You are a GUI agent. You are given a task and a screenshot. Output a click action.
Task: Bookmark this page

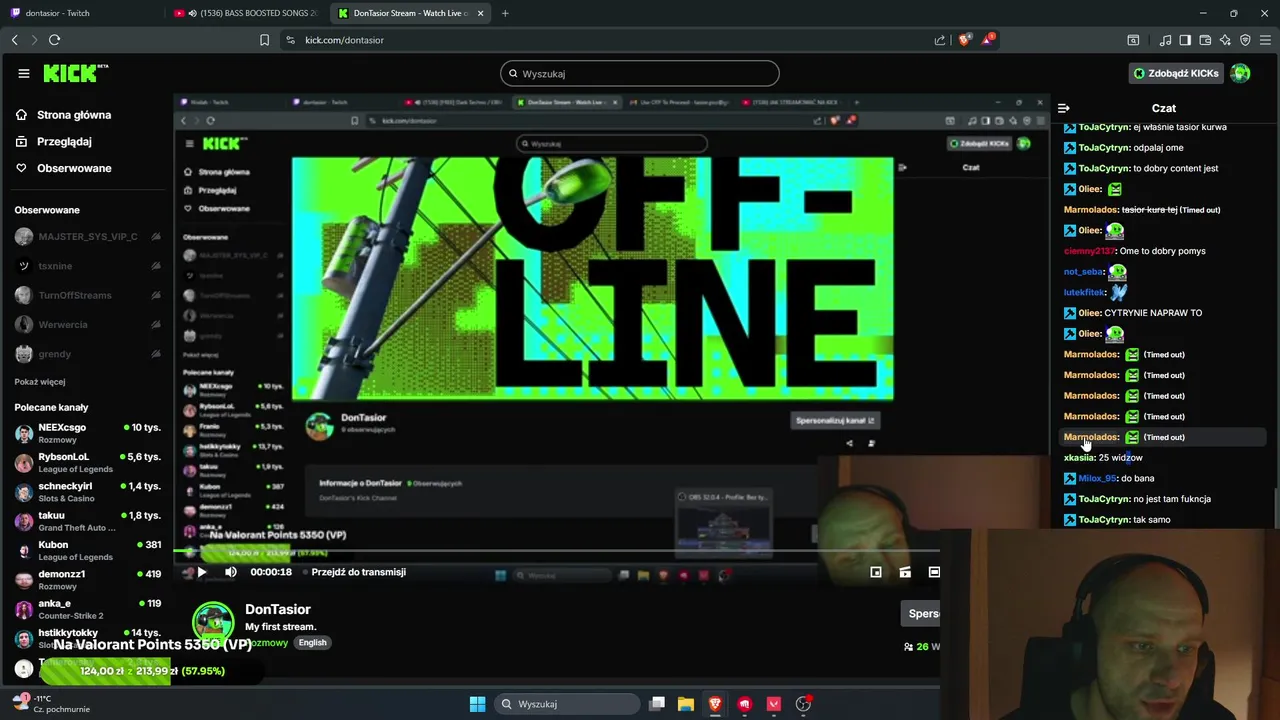[x=264, y=40]
